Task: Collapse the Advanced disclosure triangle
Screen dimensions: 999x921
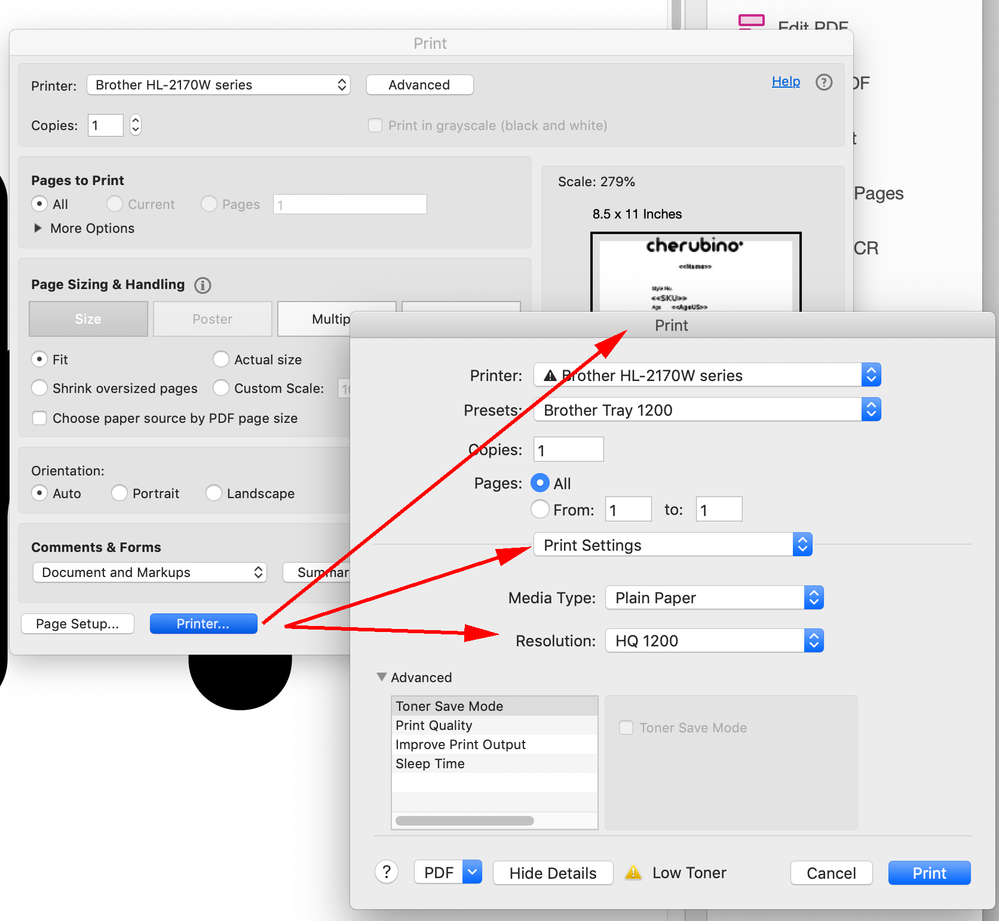Action: coord(382,677)
